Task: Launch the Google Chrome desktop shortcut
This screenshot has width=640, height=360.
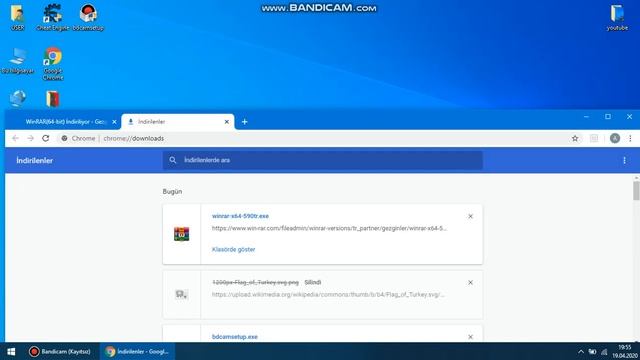Action: coord(53,63)
